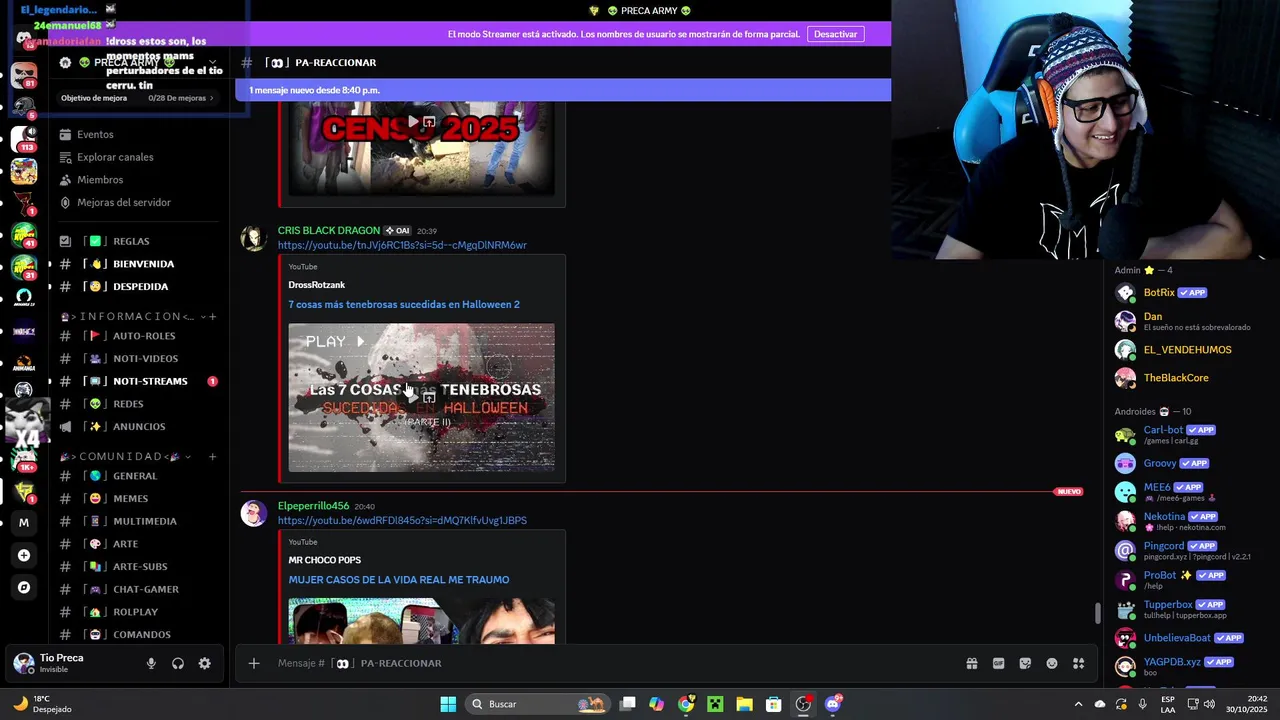
Task: Click the Add a Server plus icon
Action: point(24,555)
